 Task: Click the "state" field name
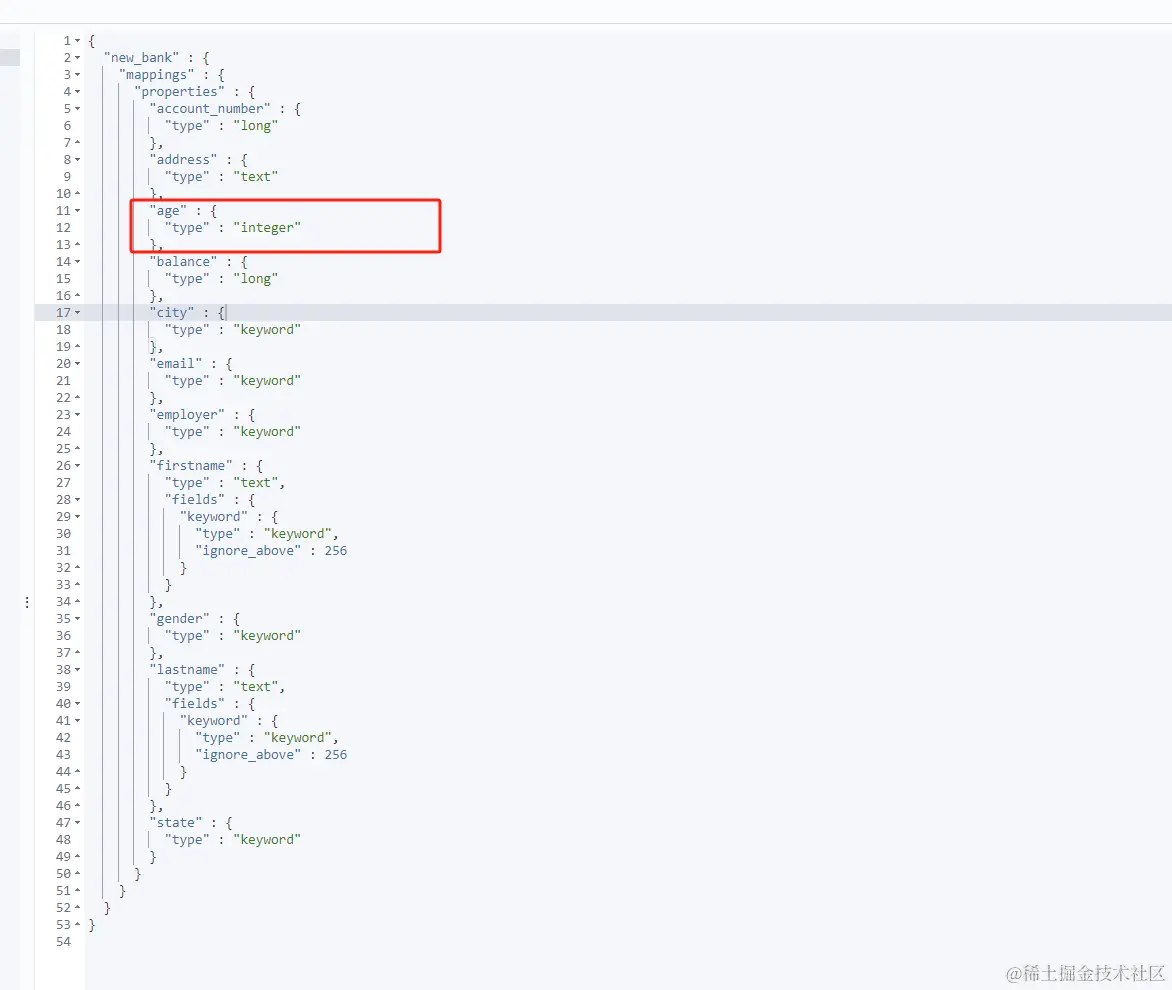(x=176, y=823)
